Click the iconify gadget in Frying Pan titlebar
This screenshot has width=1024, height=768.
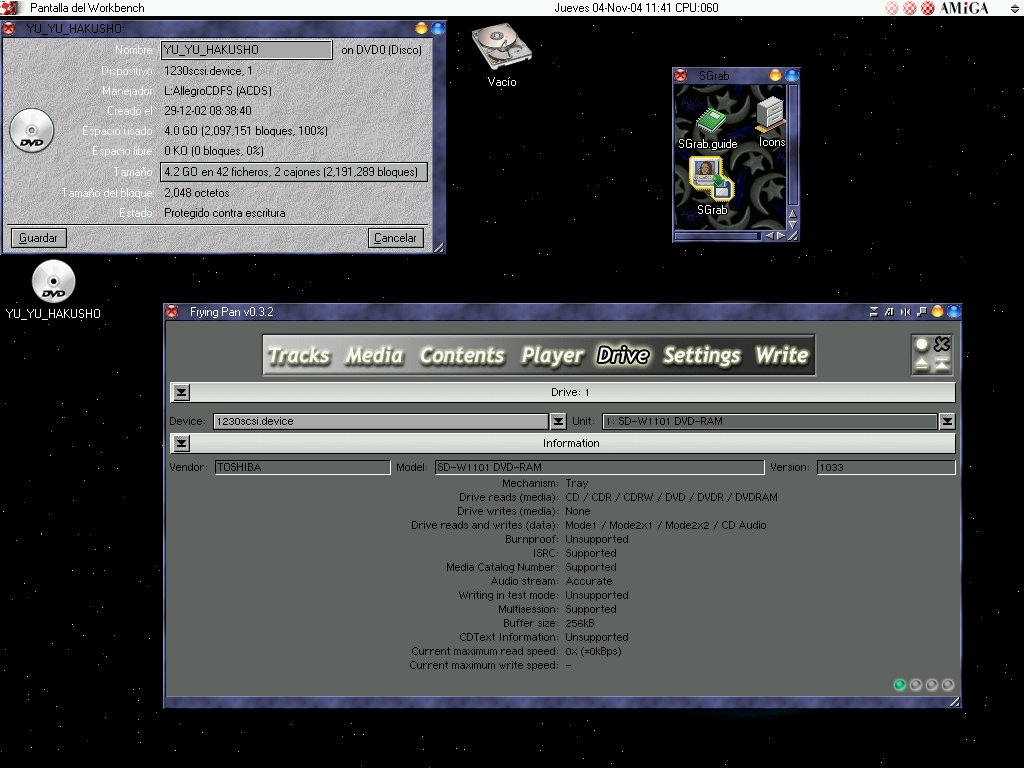point(874,312)
